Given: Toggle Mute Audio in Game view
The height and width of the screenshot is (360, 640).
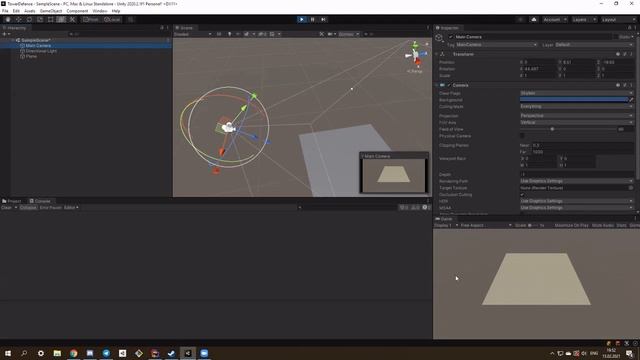Looking at the screenshot, I should pyautogui.click(x=602, y=225).
